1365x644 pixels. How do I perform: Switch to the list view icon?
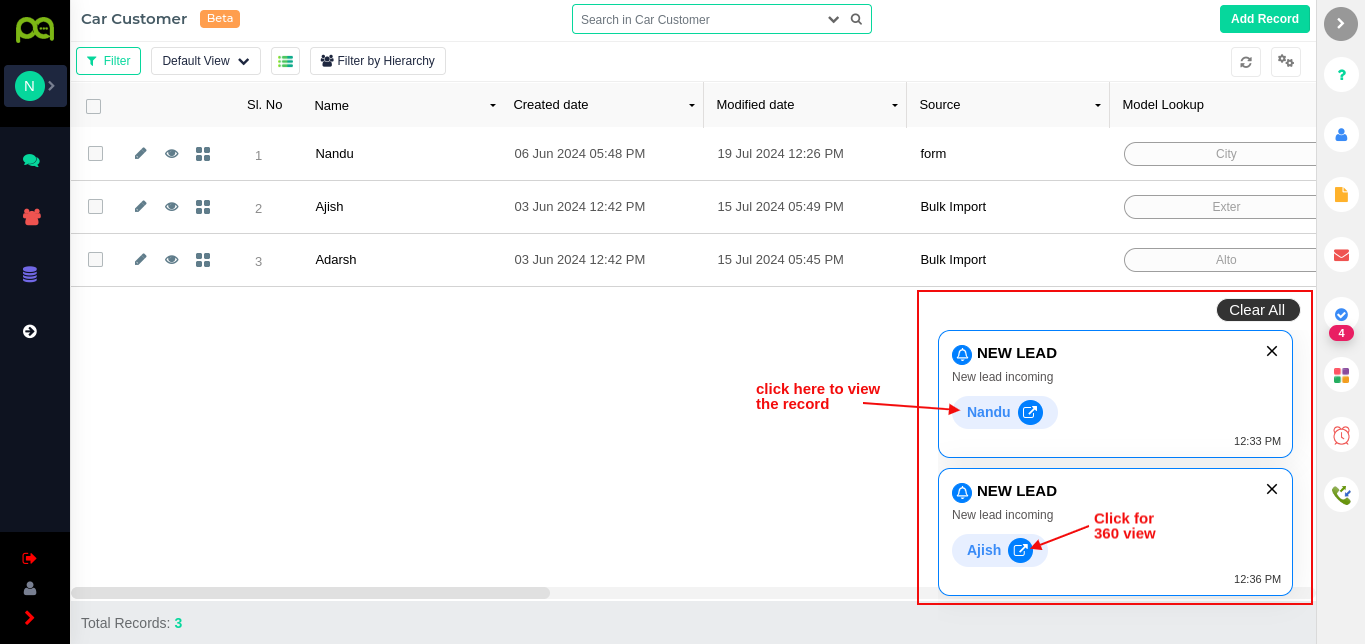pyautogui.click(x=285, y=61)
